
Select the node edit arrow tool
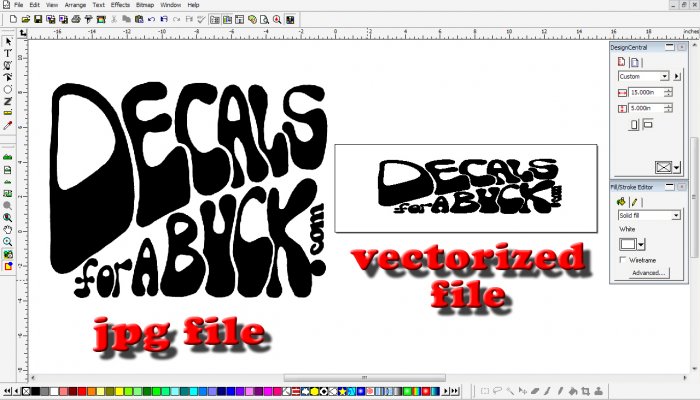tap(8, 77)
